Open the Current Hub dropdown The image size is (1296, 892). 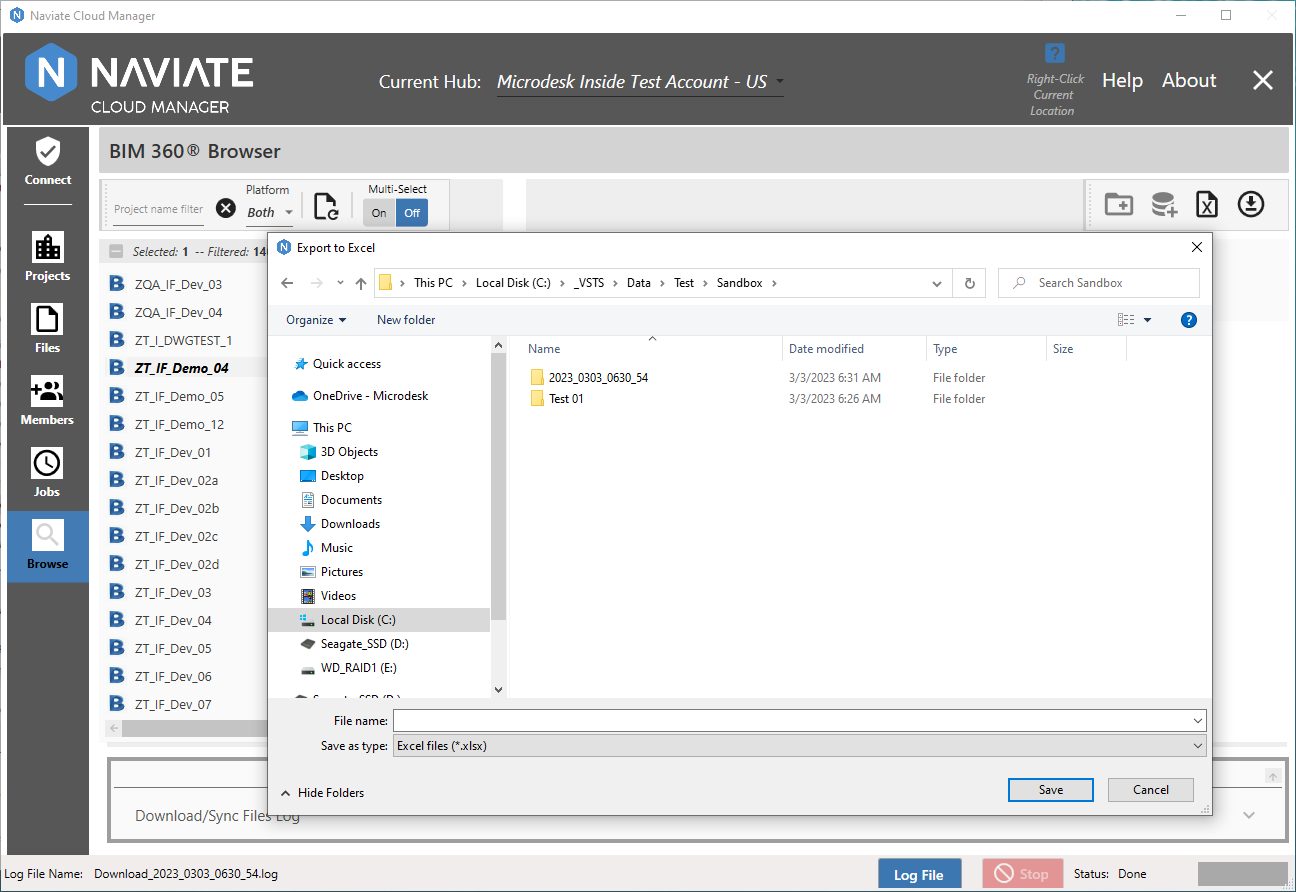[x=640, y=82]
